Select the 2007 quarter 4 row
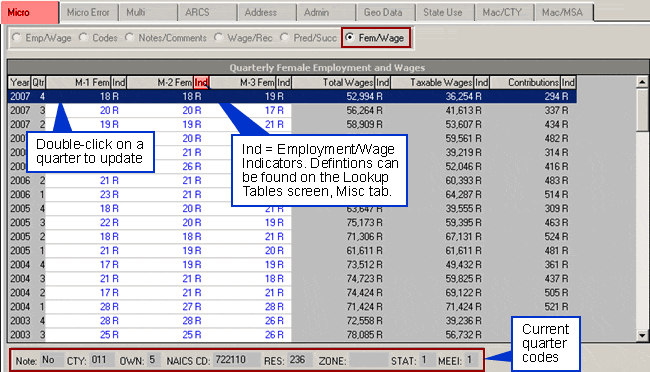650x372 pixels. click(292, 97)
